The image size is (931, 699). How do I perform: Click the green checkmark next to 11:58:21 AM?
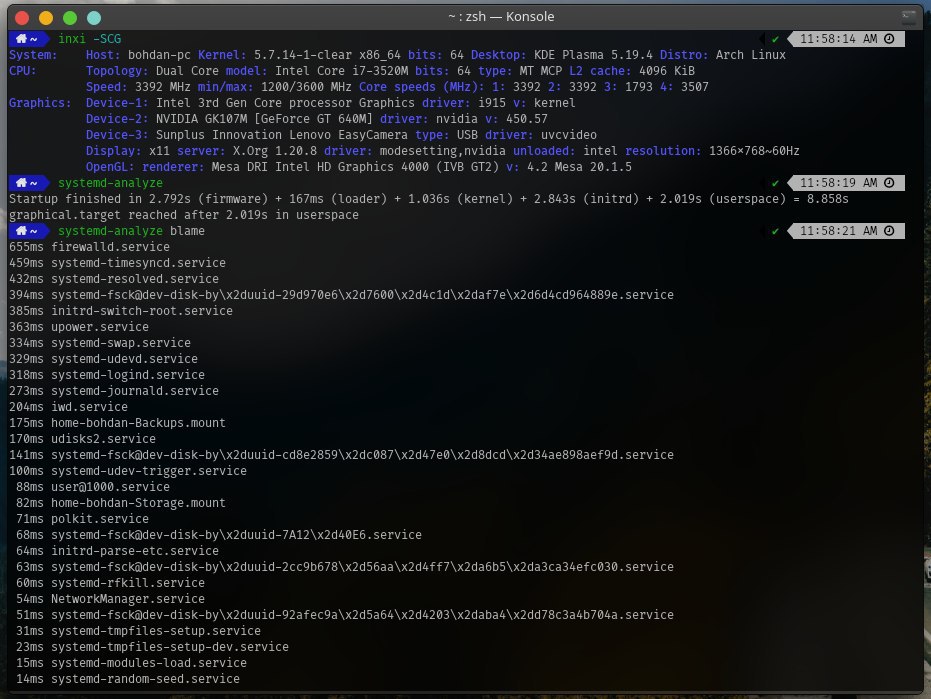coord(775,232)
